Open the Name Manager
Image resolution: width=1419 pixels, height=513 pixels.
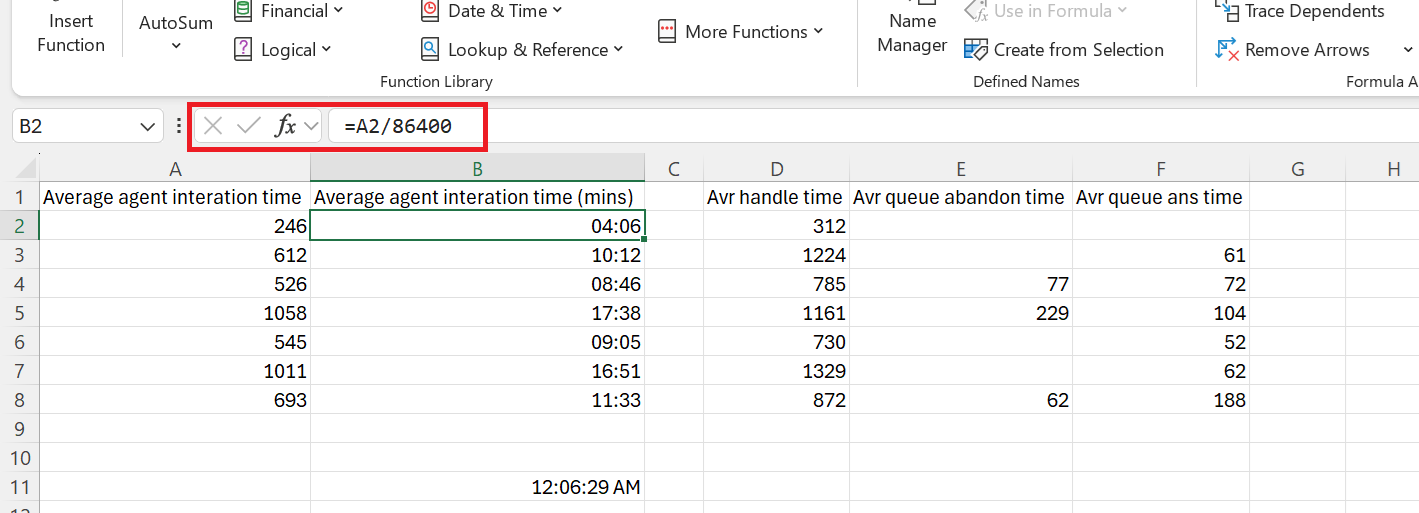(x=912, y=30)
